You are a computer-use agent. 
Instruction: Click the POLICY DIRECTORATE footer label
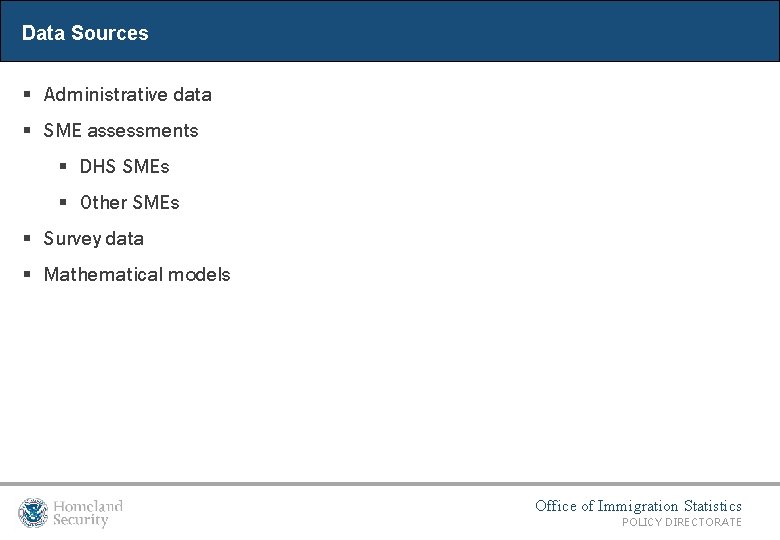coord(682,523)
